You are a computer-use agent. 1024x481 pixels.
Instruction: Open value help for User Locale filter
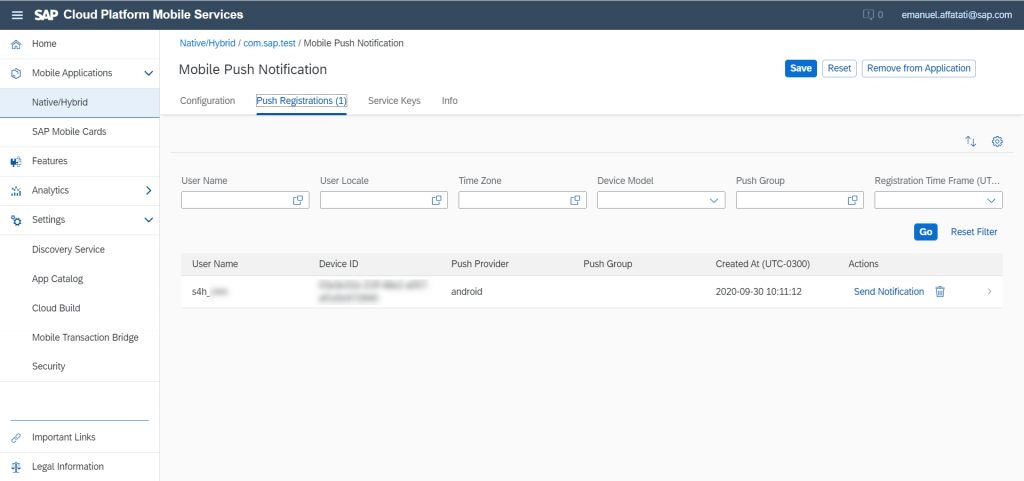click(x=436, y=200)
